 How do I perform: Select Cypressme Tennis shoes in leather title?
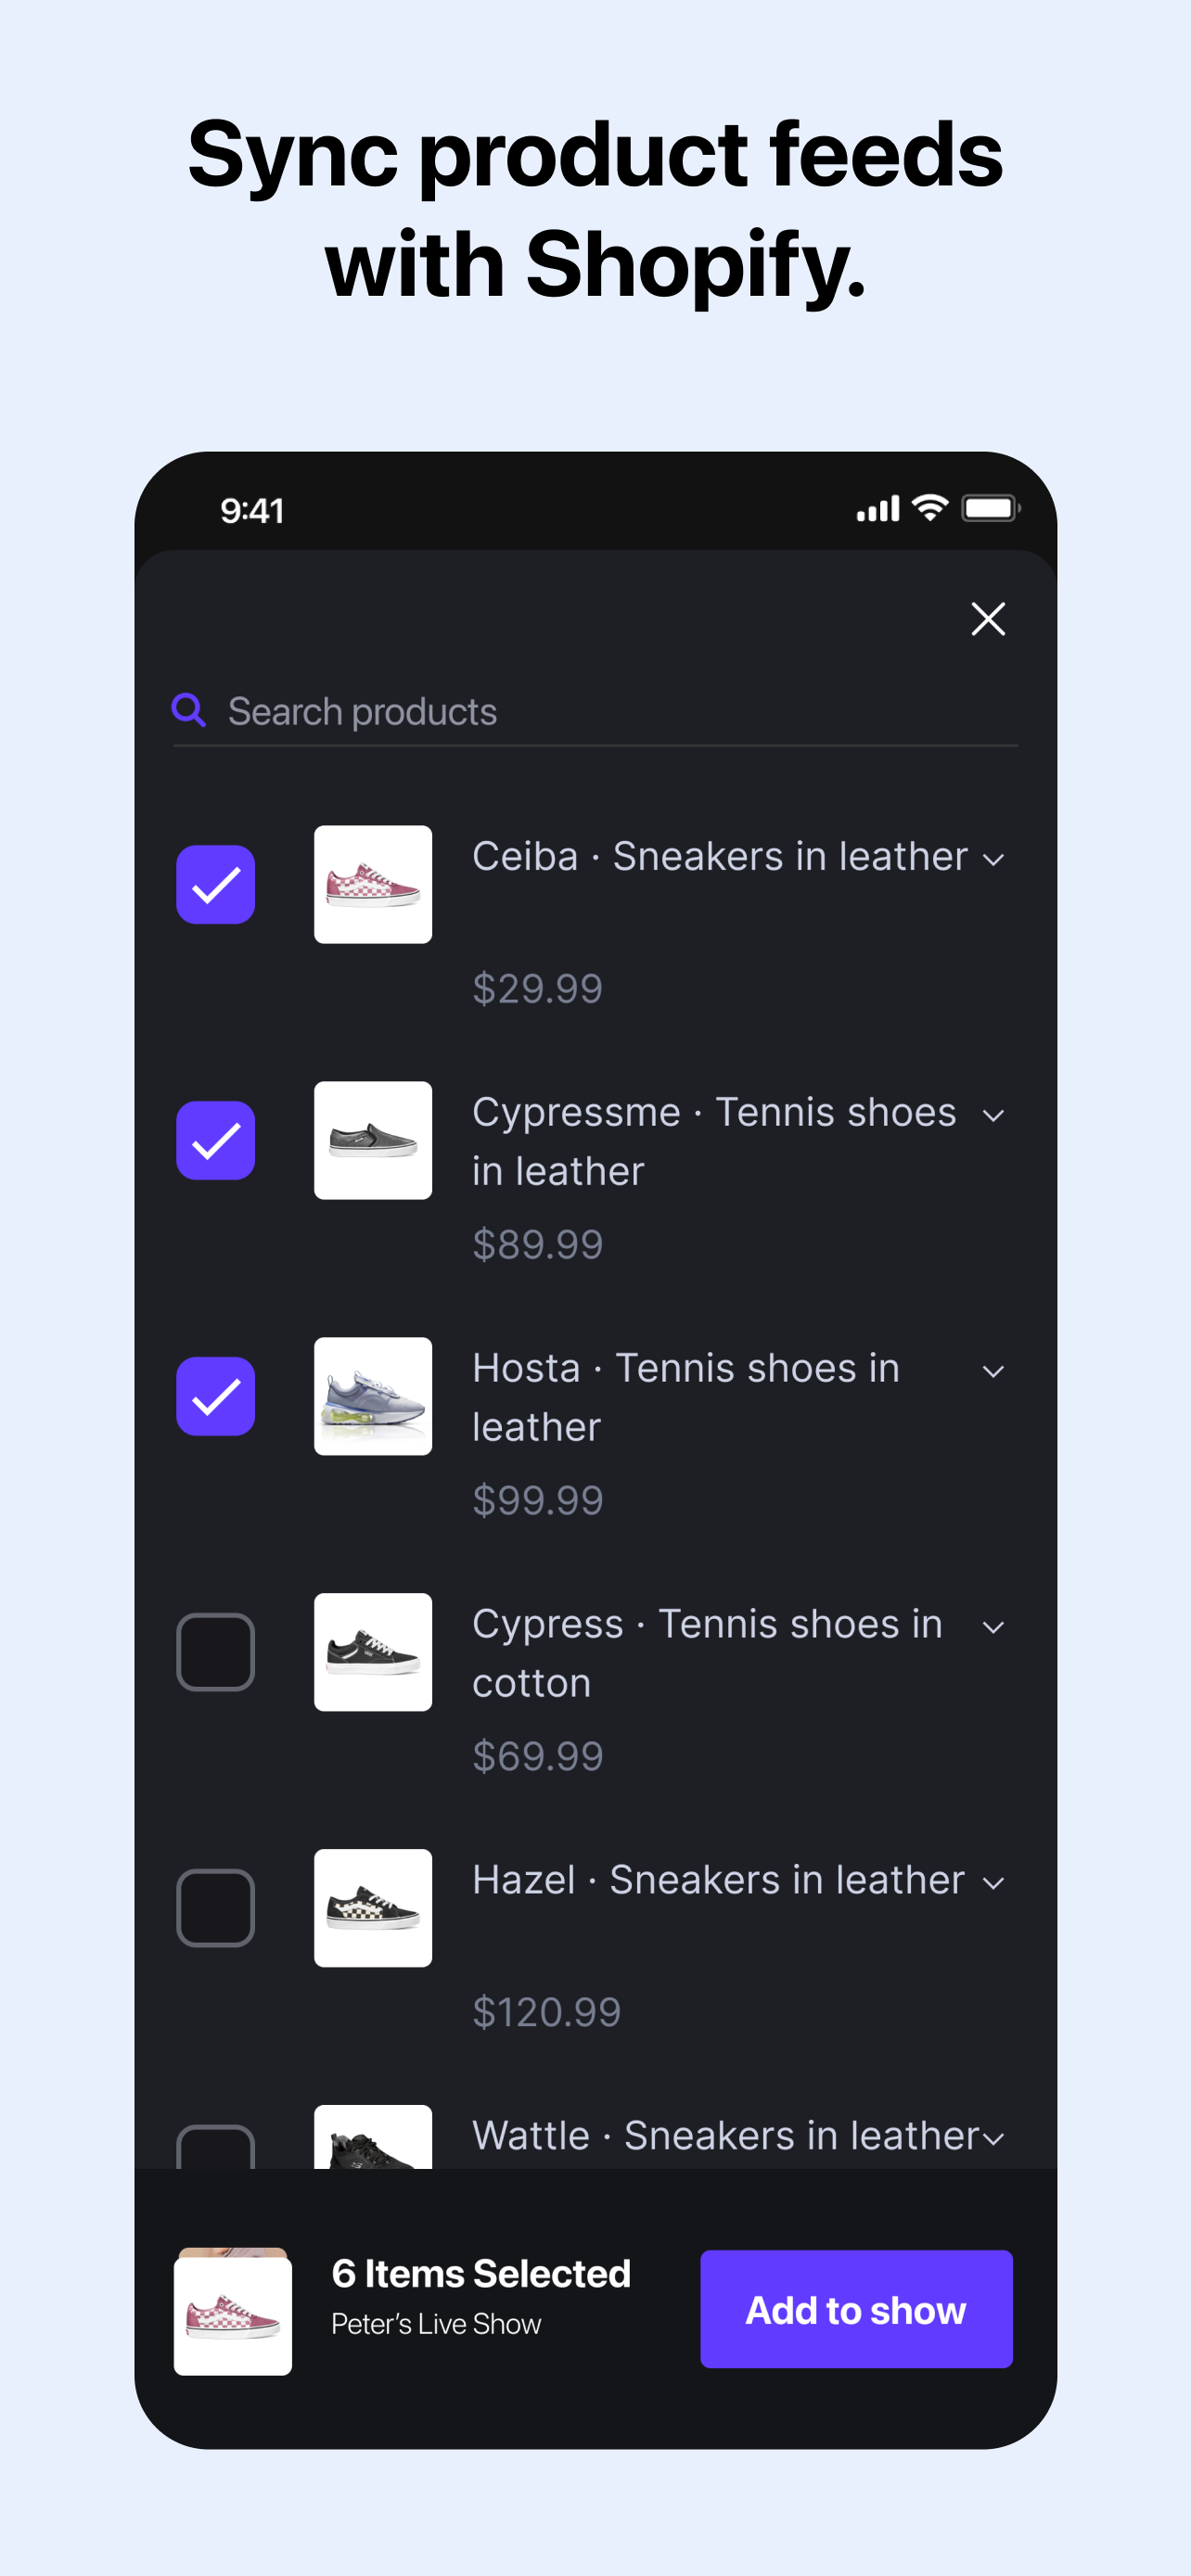tap(714, 1141)
